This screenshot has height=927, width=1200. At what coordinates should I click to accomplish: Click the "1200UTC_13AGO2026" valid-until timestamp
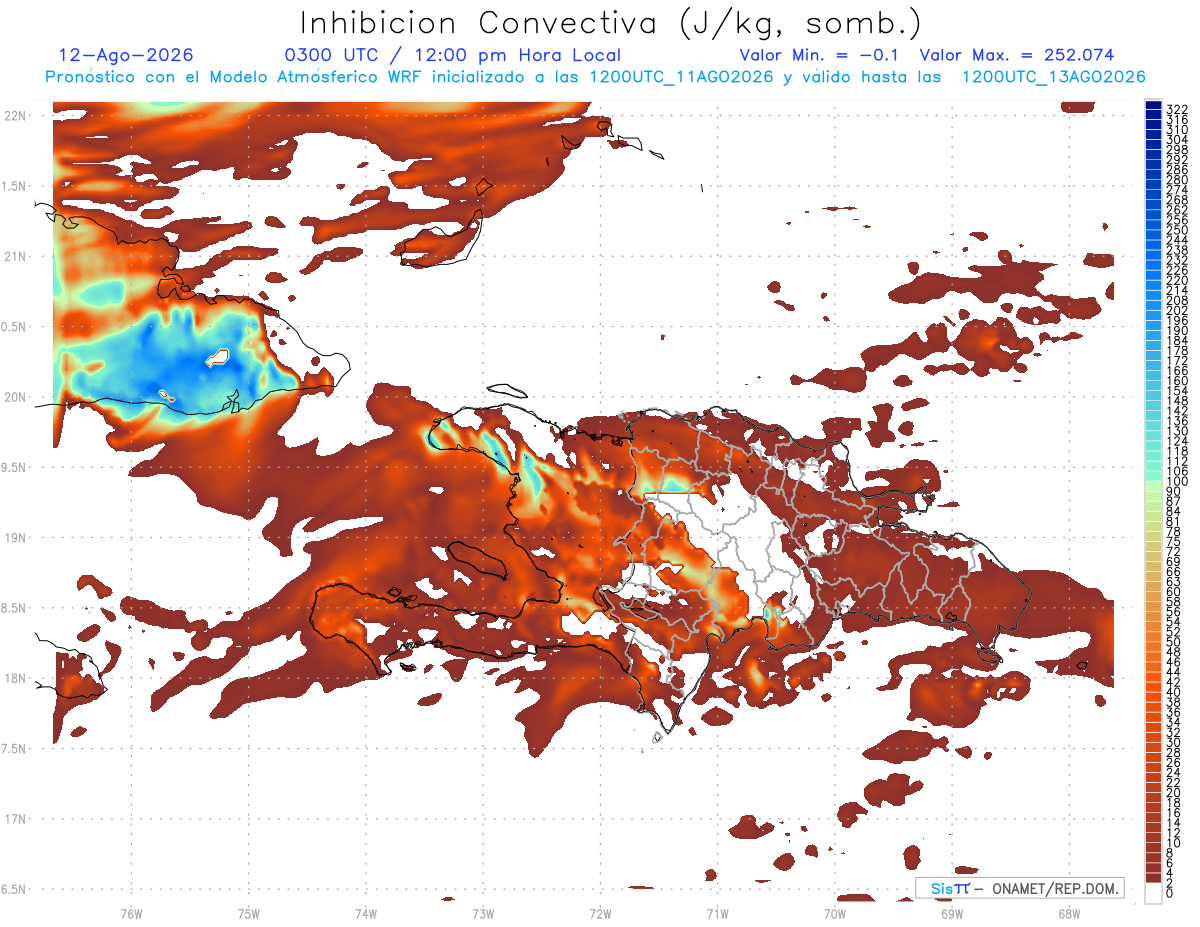tap(1053, 76)
